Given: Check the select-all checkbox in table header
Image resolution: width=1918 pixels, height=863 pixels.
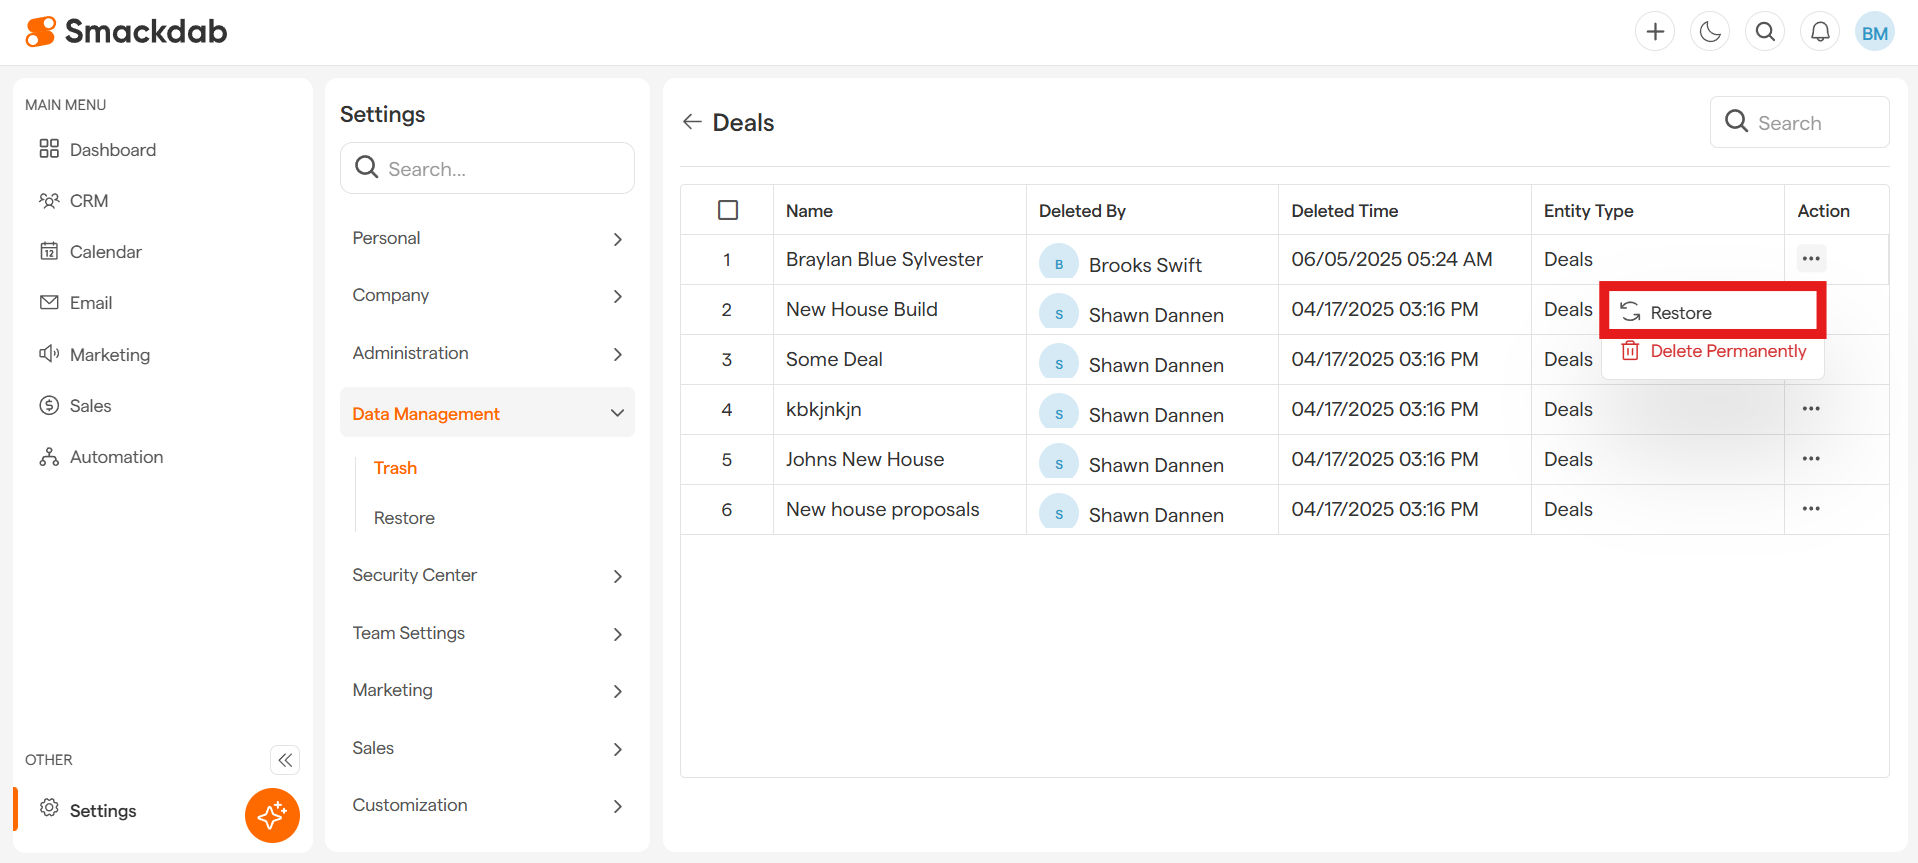Looking at the screenshot, I should [728, 210].
